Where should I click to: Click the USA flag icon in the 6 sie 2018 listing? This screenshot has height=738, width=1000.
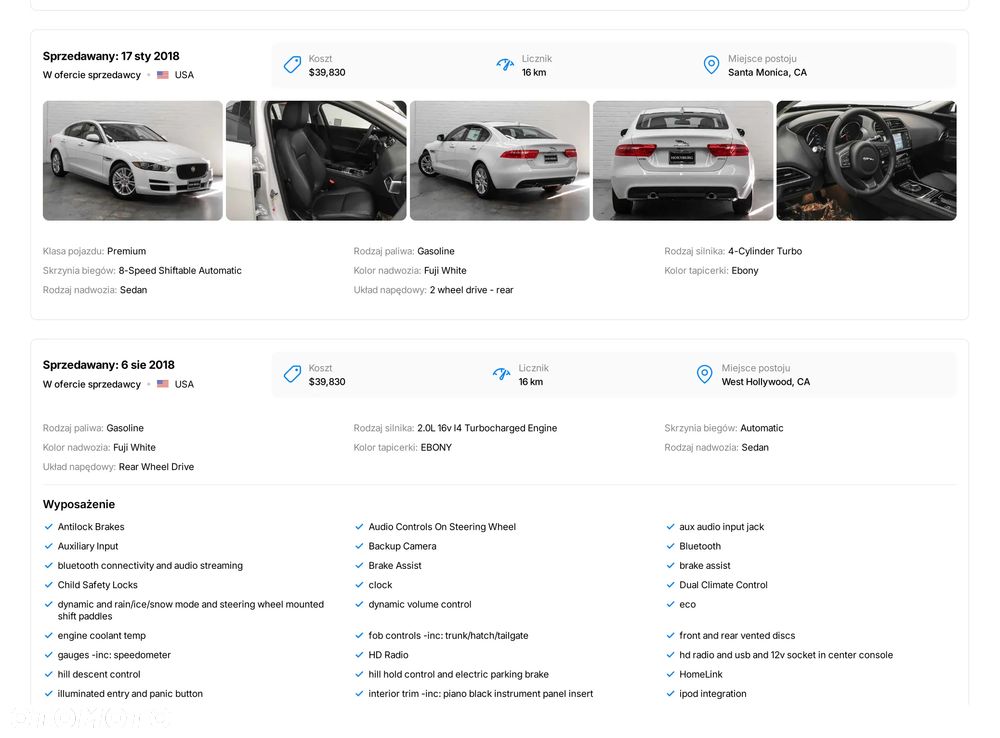click(163, 384)
